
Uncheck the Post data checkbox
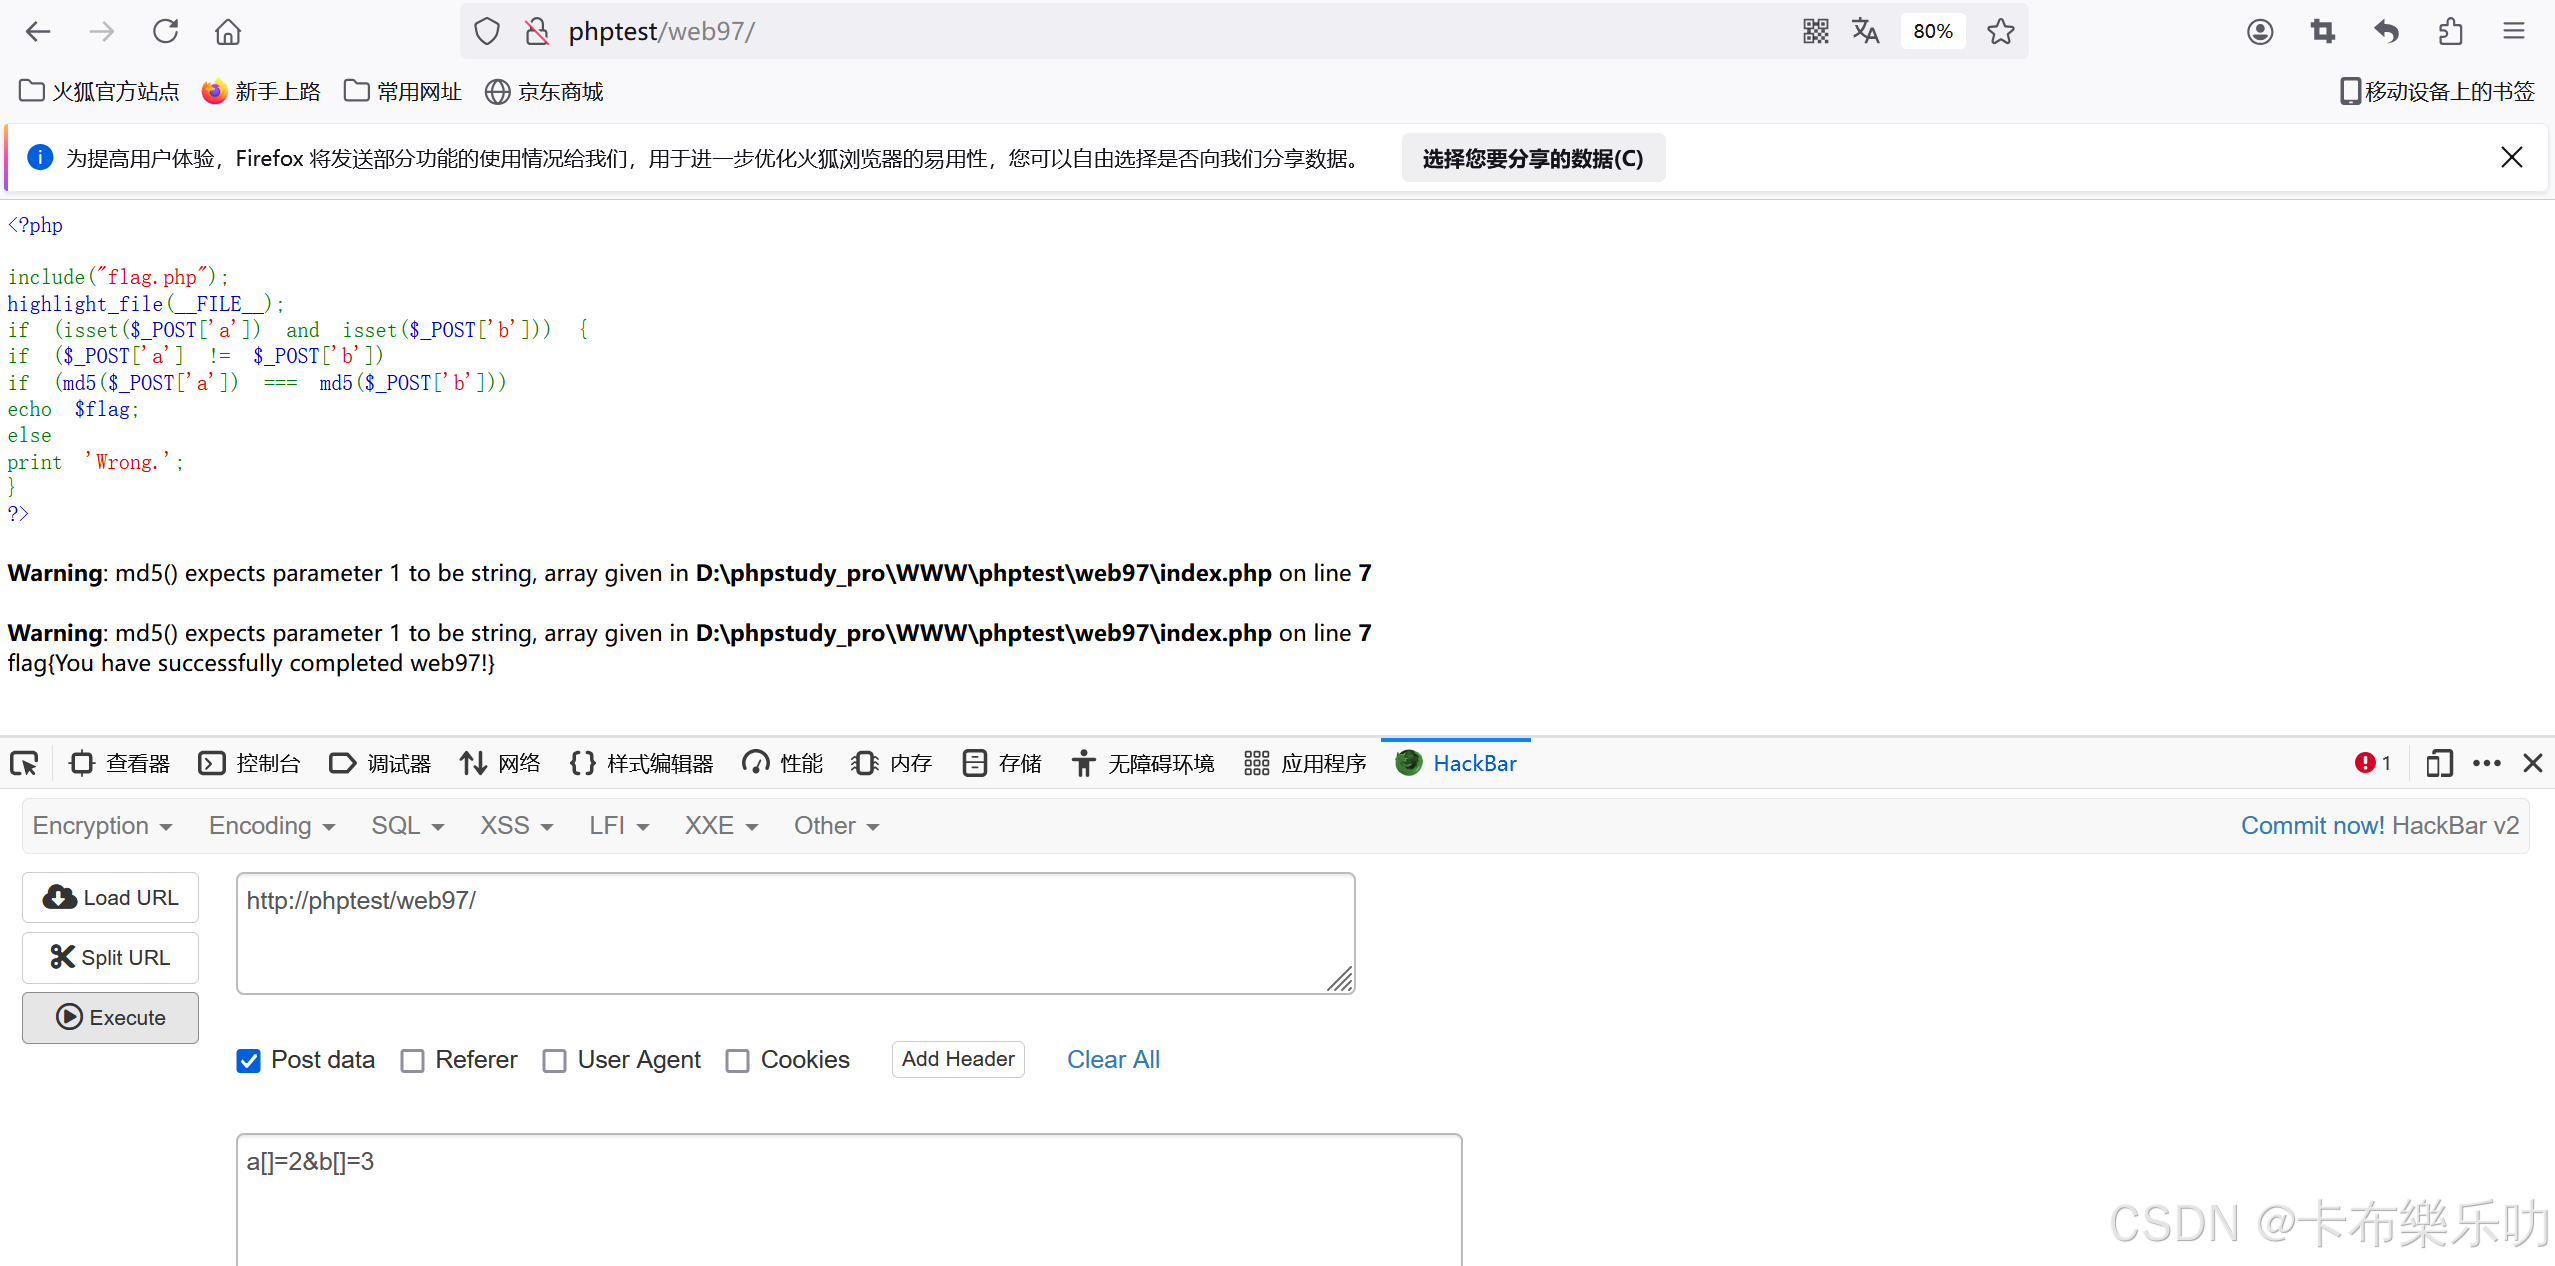249,1060
